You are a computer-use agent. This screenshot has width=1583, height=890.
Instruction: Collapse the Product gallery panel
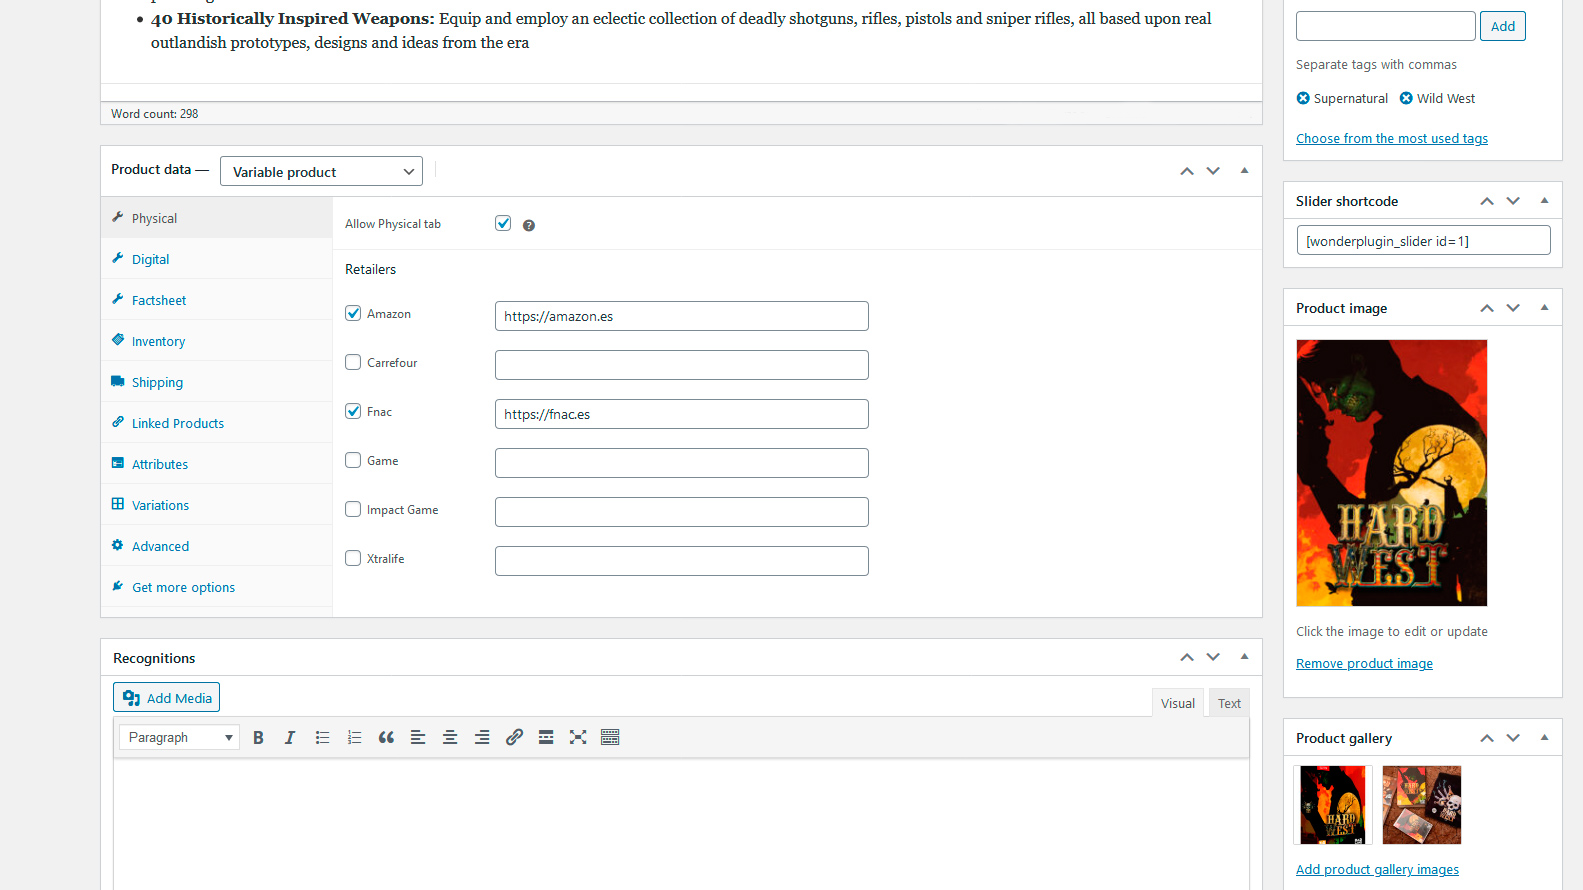(x=1544, y=738)
